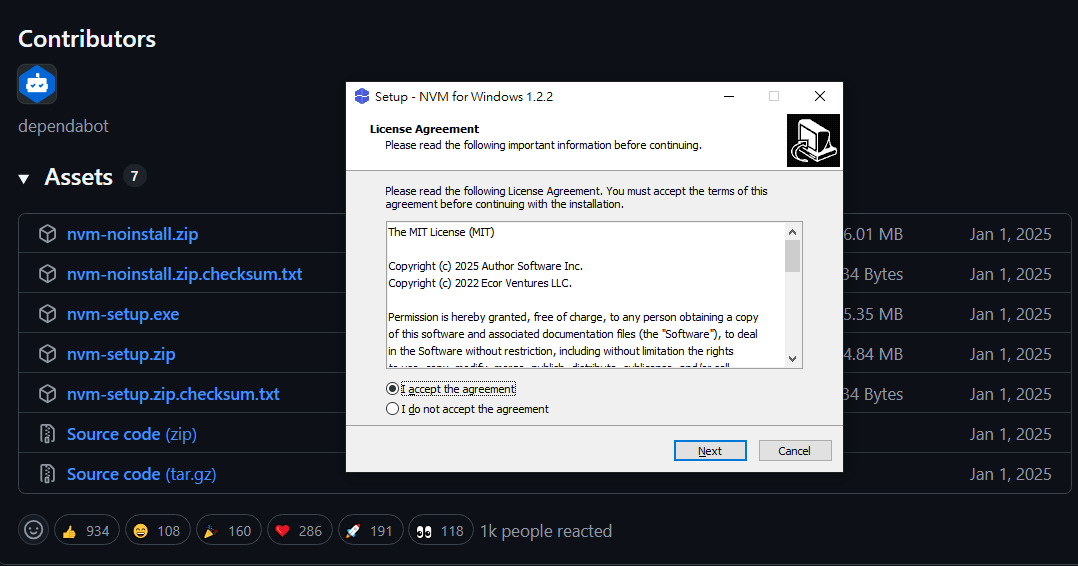Click the license scrollbar thumb
1078x566 pixels.
[793, 256]
